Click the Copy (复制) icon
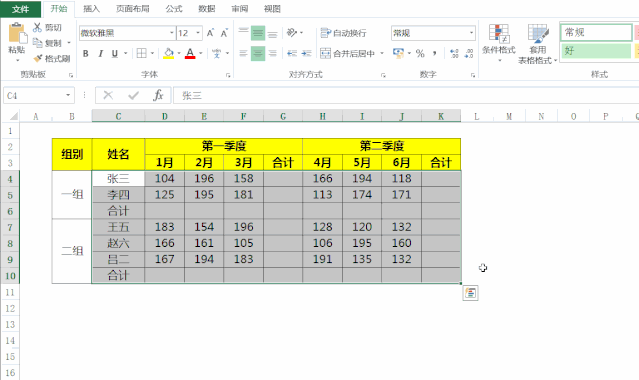Screen dimensions: 639x380 point(37,43)
